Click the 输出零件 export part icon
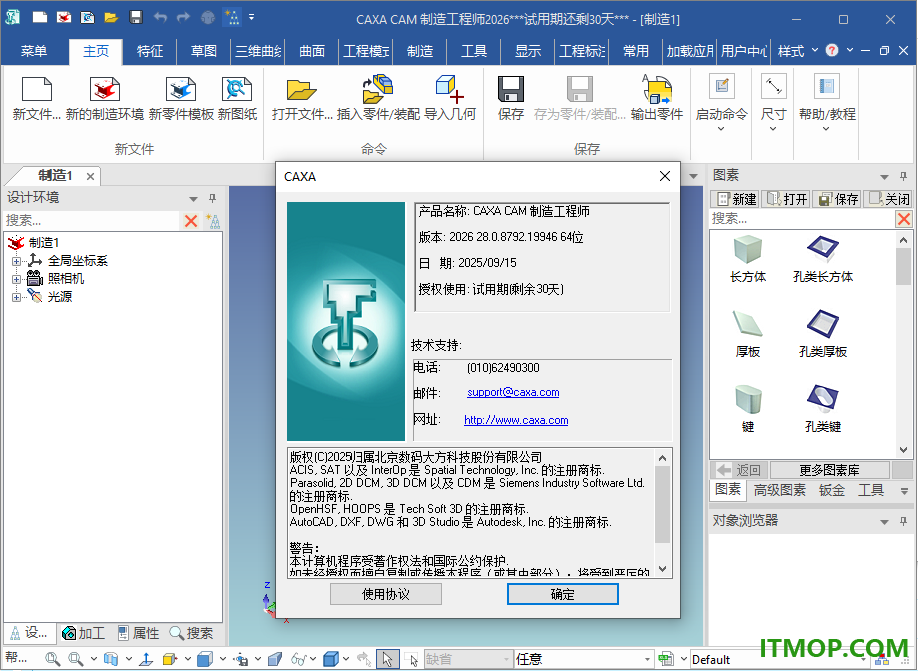This screenshot has width=918, height=671. click(656, 88)
